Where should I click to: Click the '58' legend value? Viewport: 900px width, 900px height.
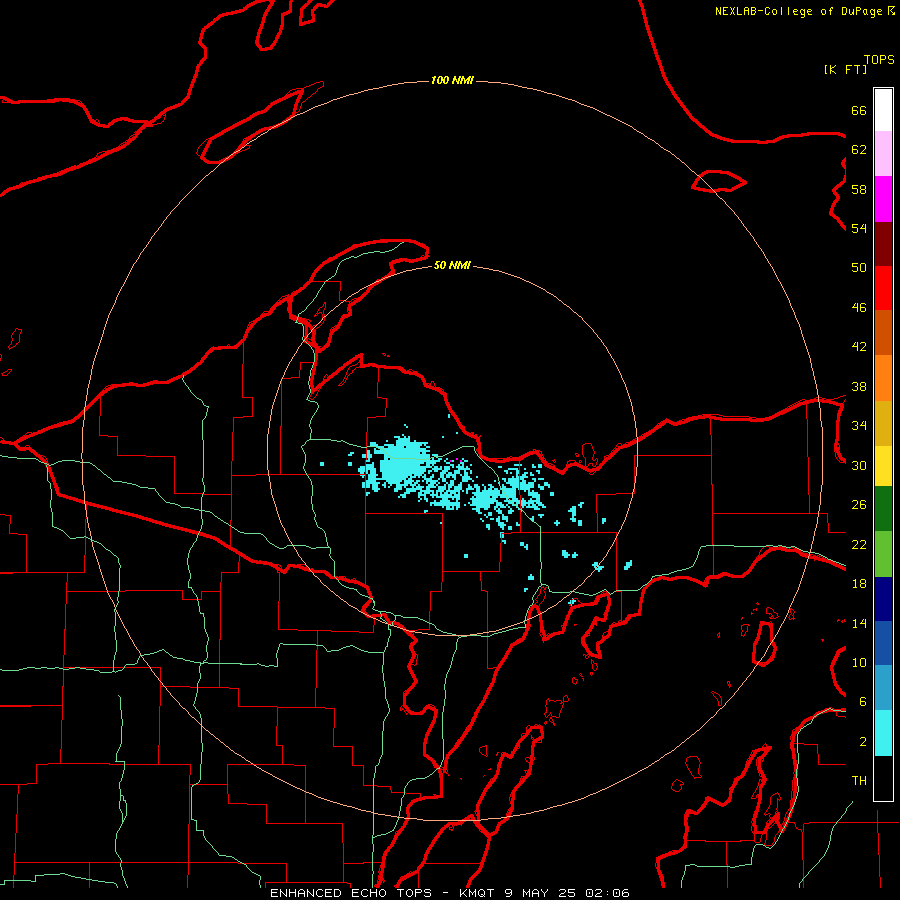click(859, 189)
